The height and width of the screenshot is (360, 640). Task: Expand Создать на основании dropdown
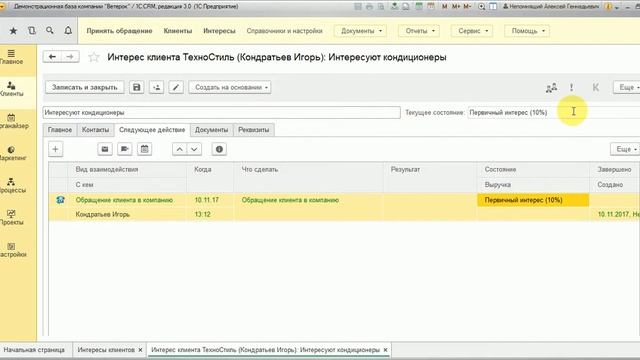click(x=230, y=87)
